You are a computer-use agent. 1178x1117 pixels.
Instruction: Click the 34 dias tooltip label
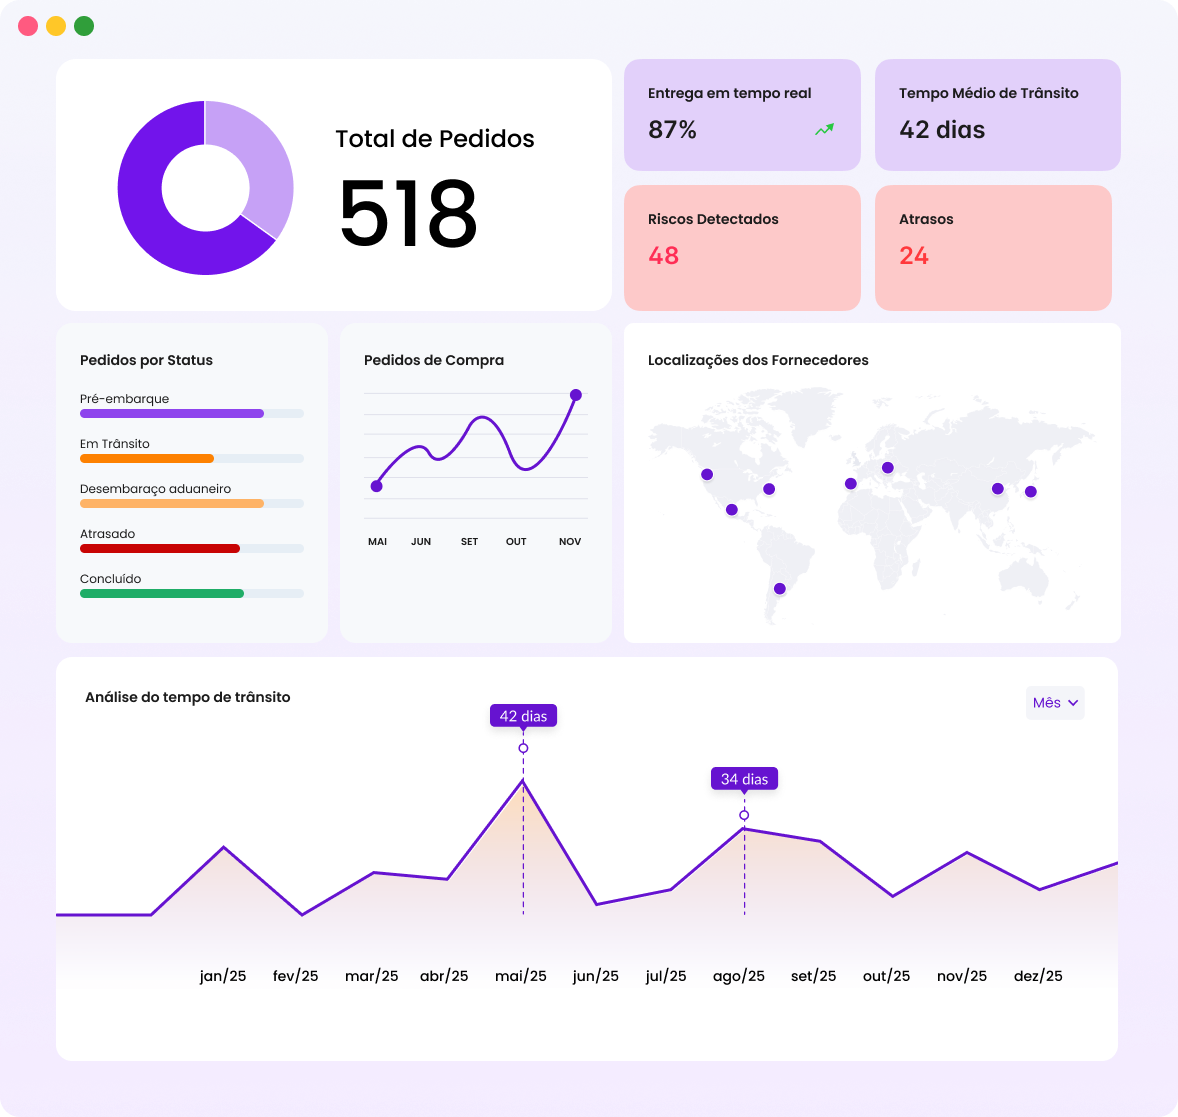[x=744, y=779]
